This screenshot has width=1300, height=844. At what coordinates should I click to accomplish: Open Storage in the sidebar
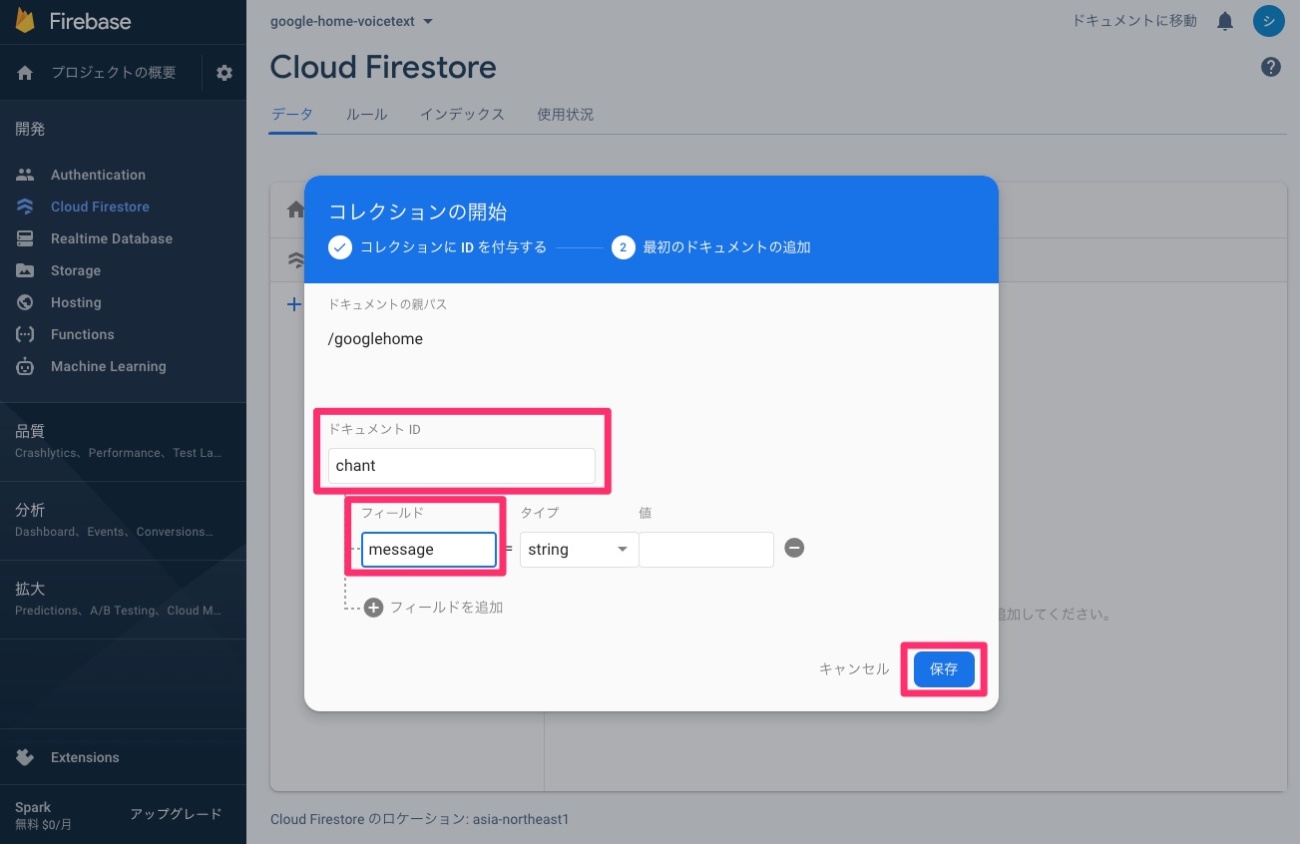pos(76,271)
